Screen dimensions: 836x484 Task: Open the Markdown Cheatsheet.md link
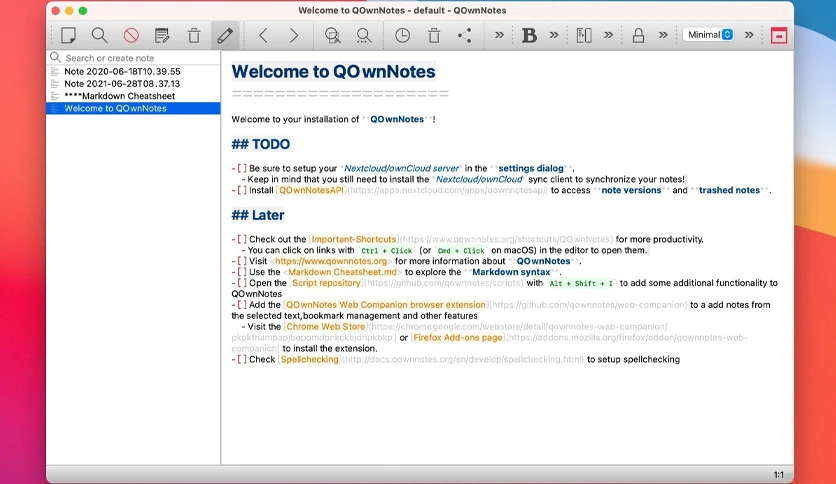(342, 272)
